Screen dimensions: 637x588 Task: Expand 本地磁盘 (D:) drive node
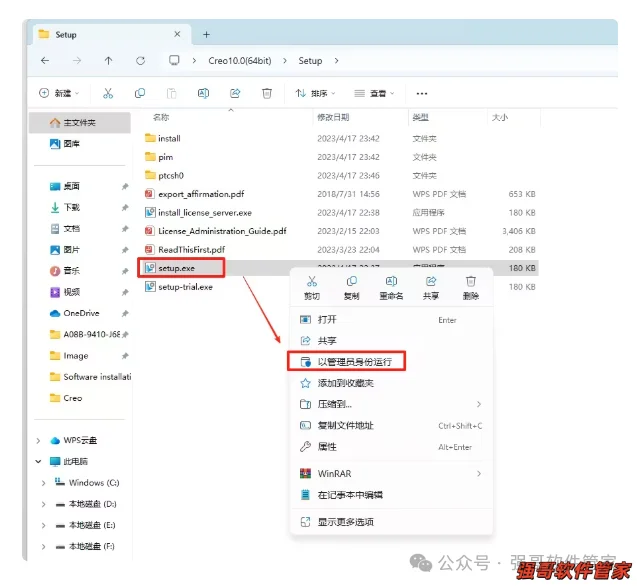point(43,504)
